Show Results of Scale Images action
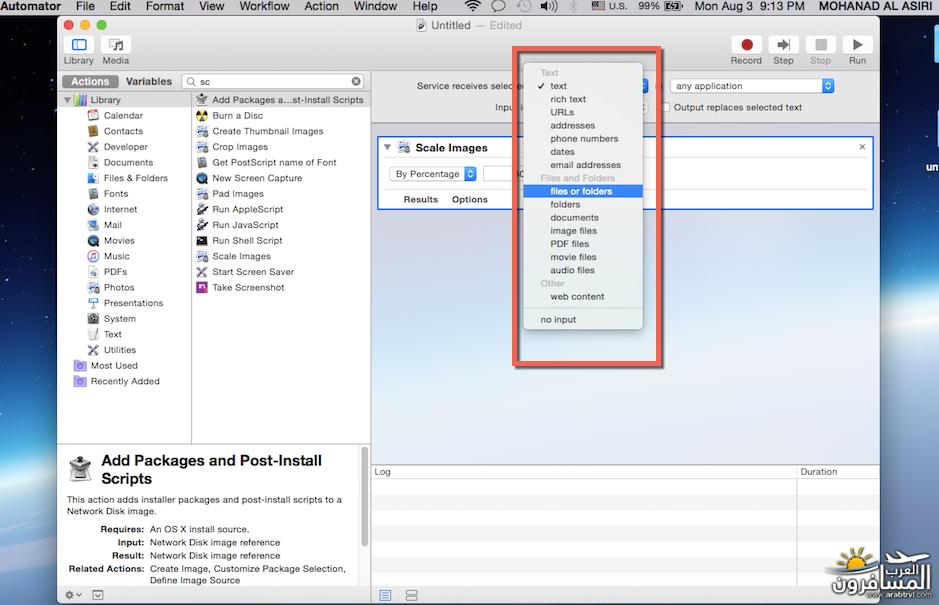939x605 pixels. pos(420,199)
